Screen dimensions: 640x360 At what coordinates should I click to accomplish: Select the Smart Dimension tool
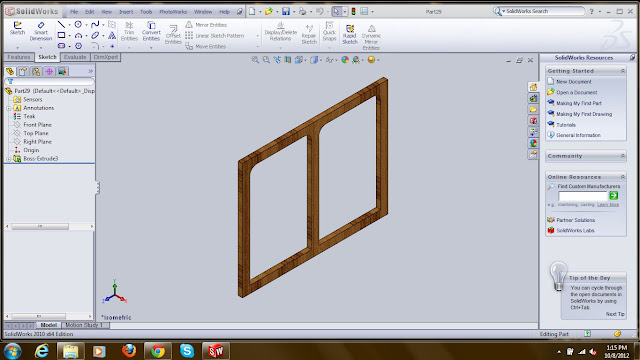coord(41,31)
